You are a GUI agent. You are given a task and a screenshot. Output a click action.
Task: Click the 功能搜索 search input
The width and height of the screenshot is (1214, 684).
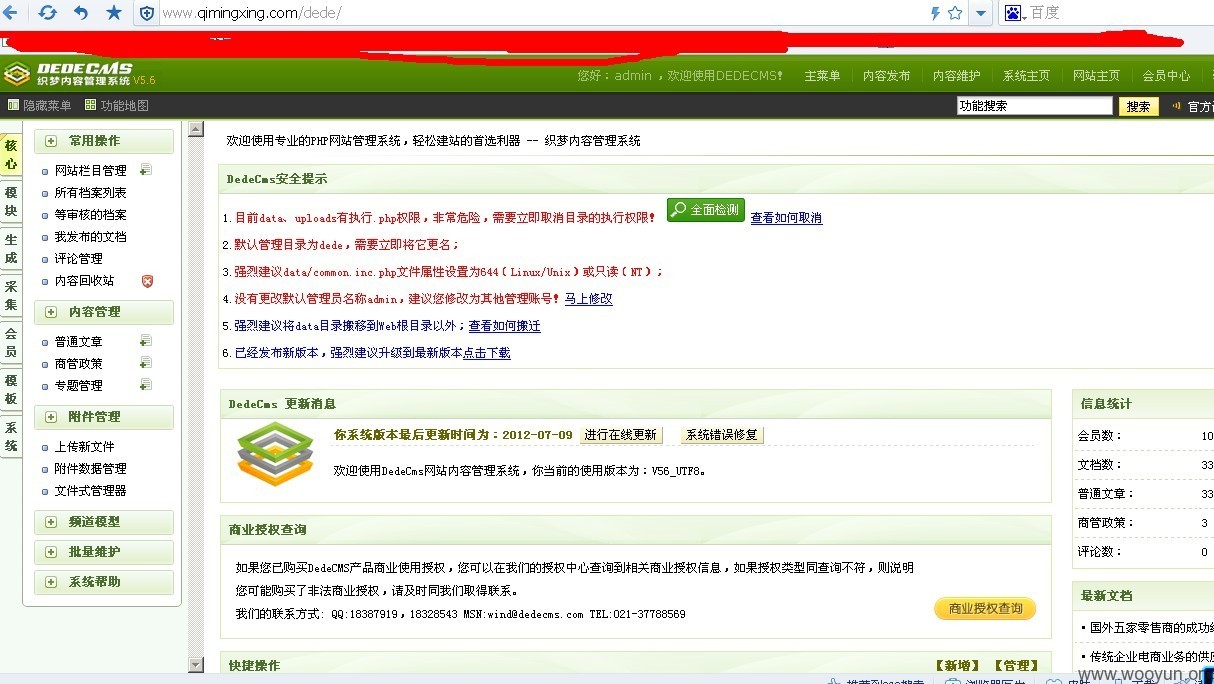click(1034, 106)
